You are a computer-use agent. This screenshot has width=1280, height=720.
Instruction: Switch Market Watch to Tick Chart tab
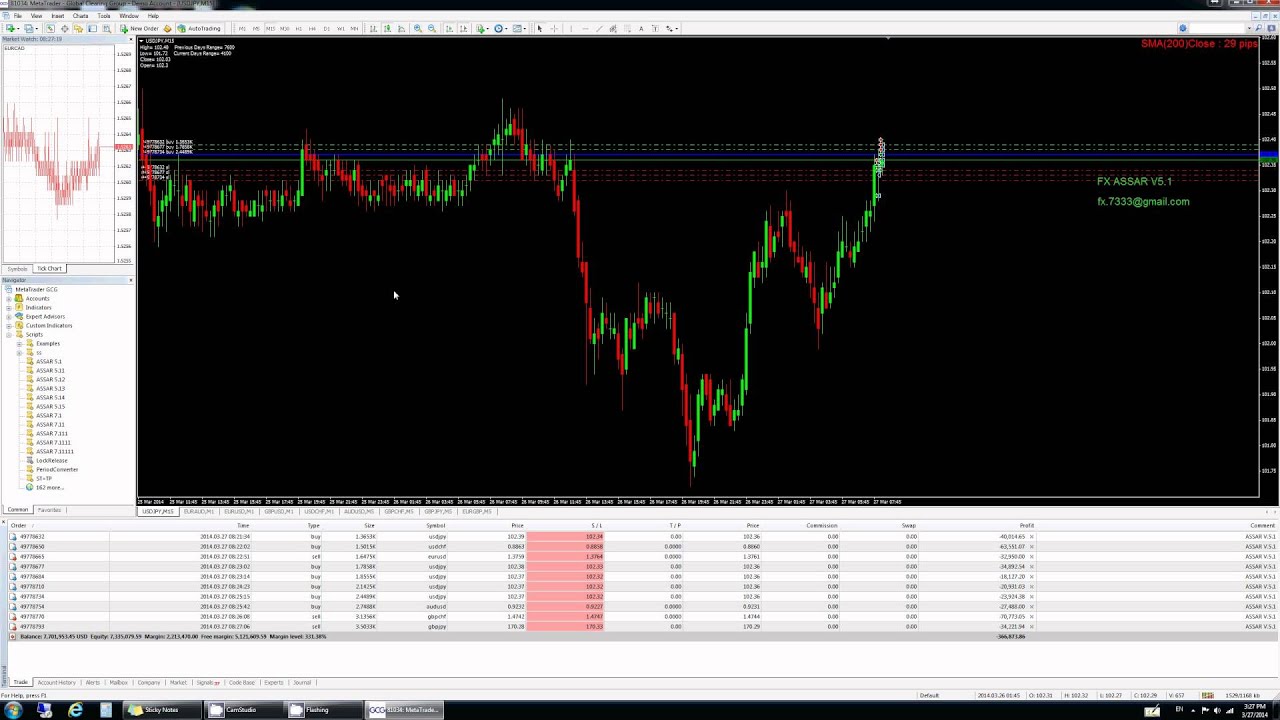tap(49, 268)
